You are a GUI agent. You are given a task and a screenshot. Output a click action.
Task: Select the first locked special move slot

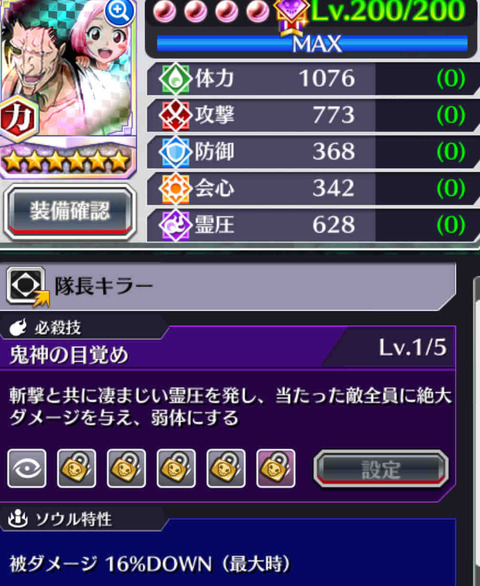pyautogui.click(x=77, y=469)
